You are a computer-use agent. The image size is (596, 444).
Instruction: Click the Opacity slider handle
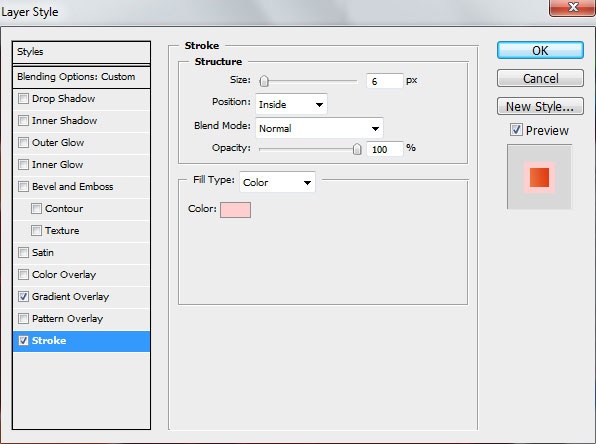[357, 149]
